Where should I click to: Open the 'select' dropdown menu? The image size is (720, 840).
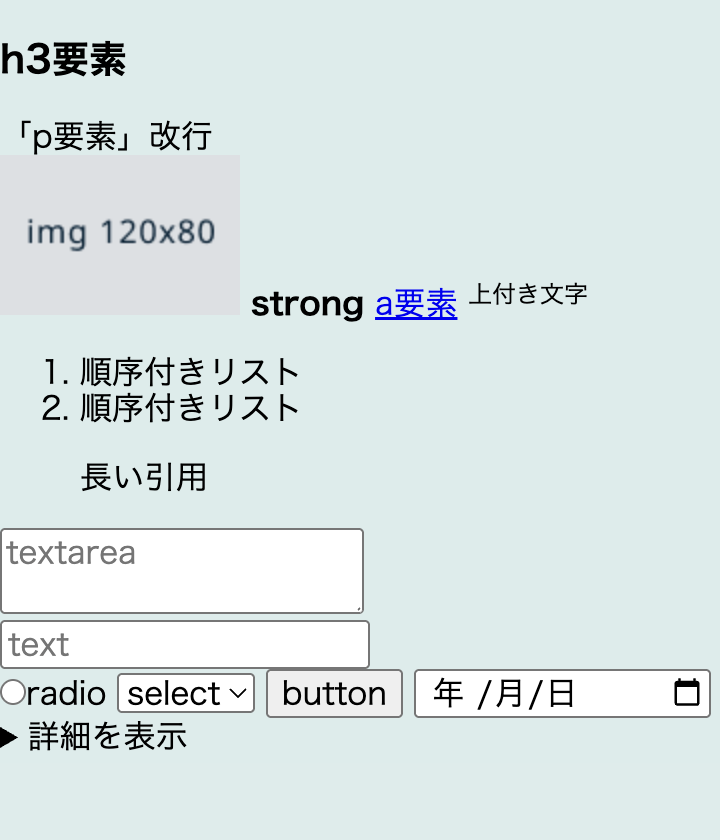point(185,693)
